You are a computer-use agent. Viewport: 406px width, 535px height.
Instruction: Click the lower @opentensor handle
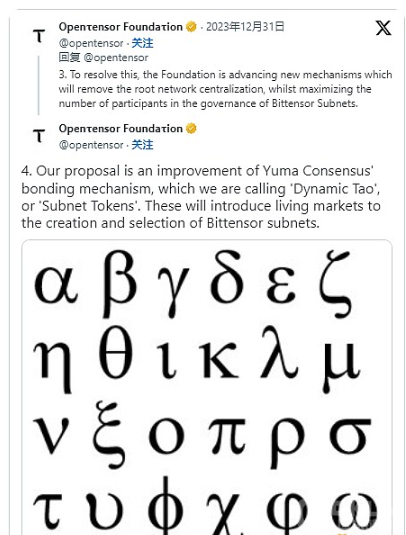click(x=91, y=145)
